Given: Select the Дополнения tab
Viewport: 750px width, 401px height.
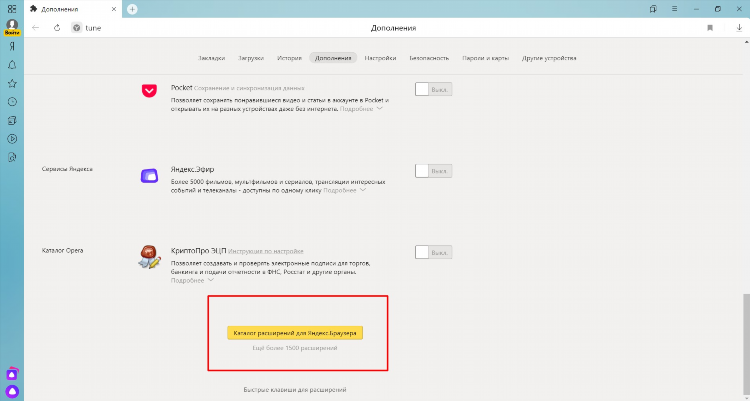Looking at the screenshot, I should tap(333, 58).
